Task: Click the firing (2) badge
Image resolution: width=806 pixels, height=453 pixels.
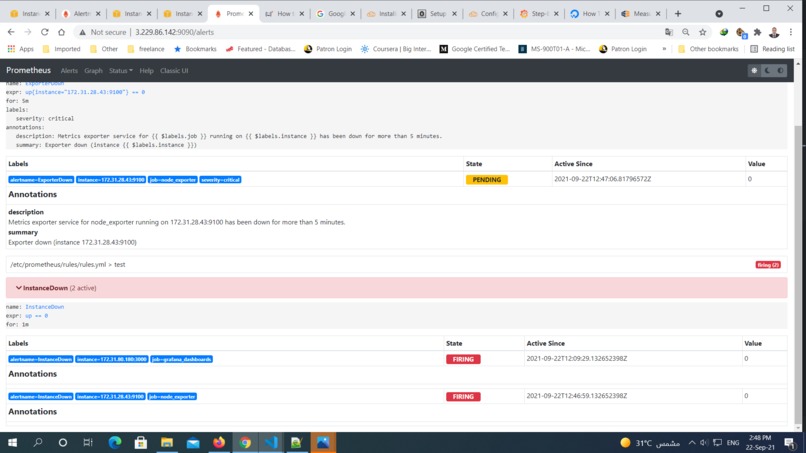Action: click(x=768, y=265)
